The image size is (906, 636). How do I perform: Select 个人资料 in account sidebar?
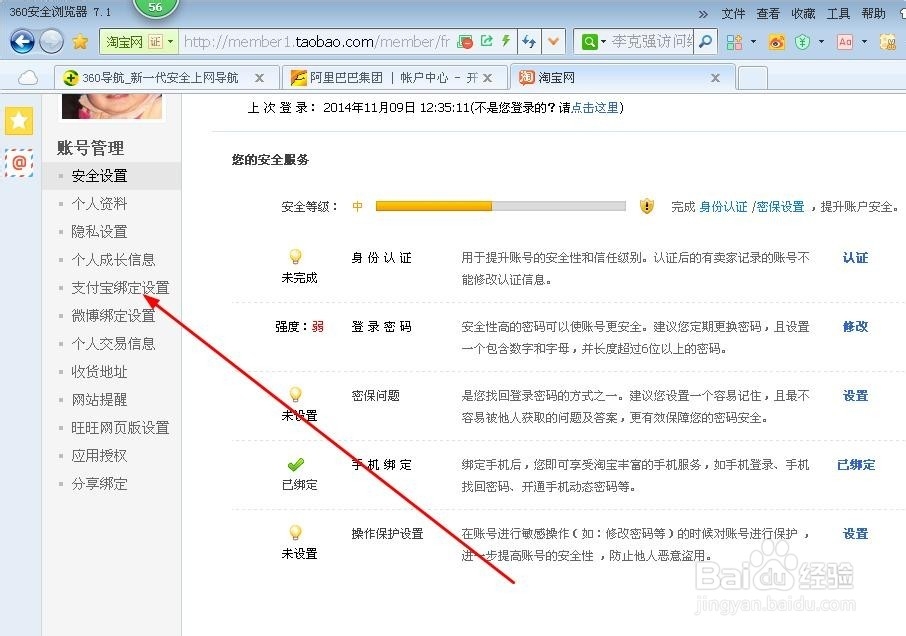tap(99, 203)
